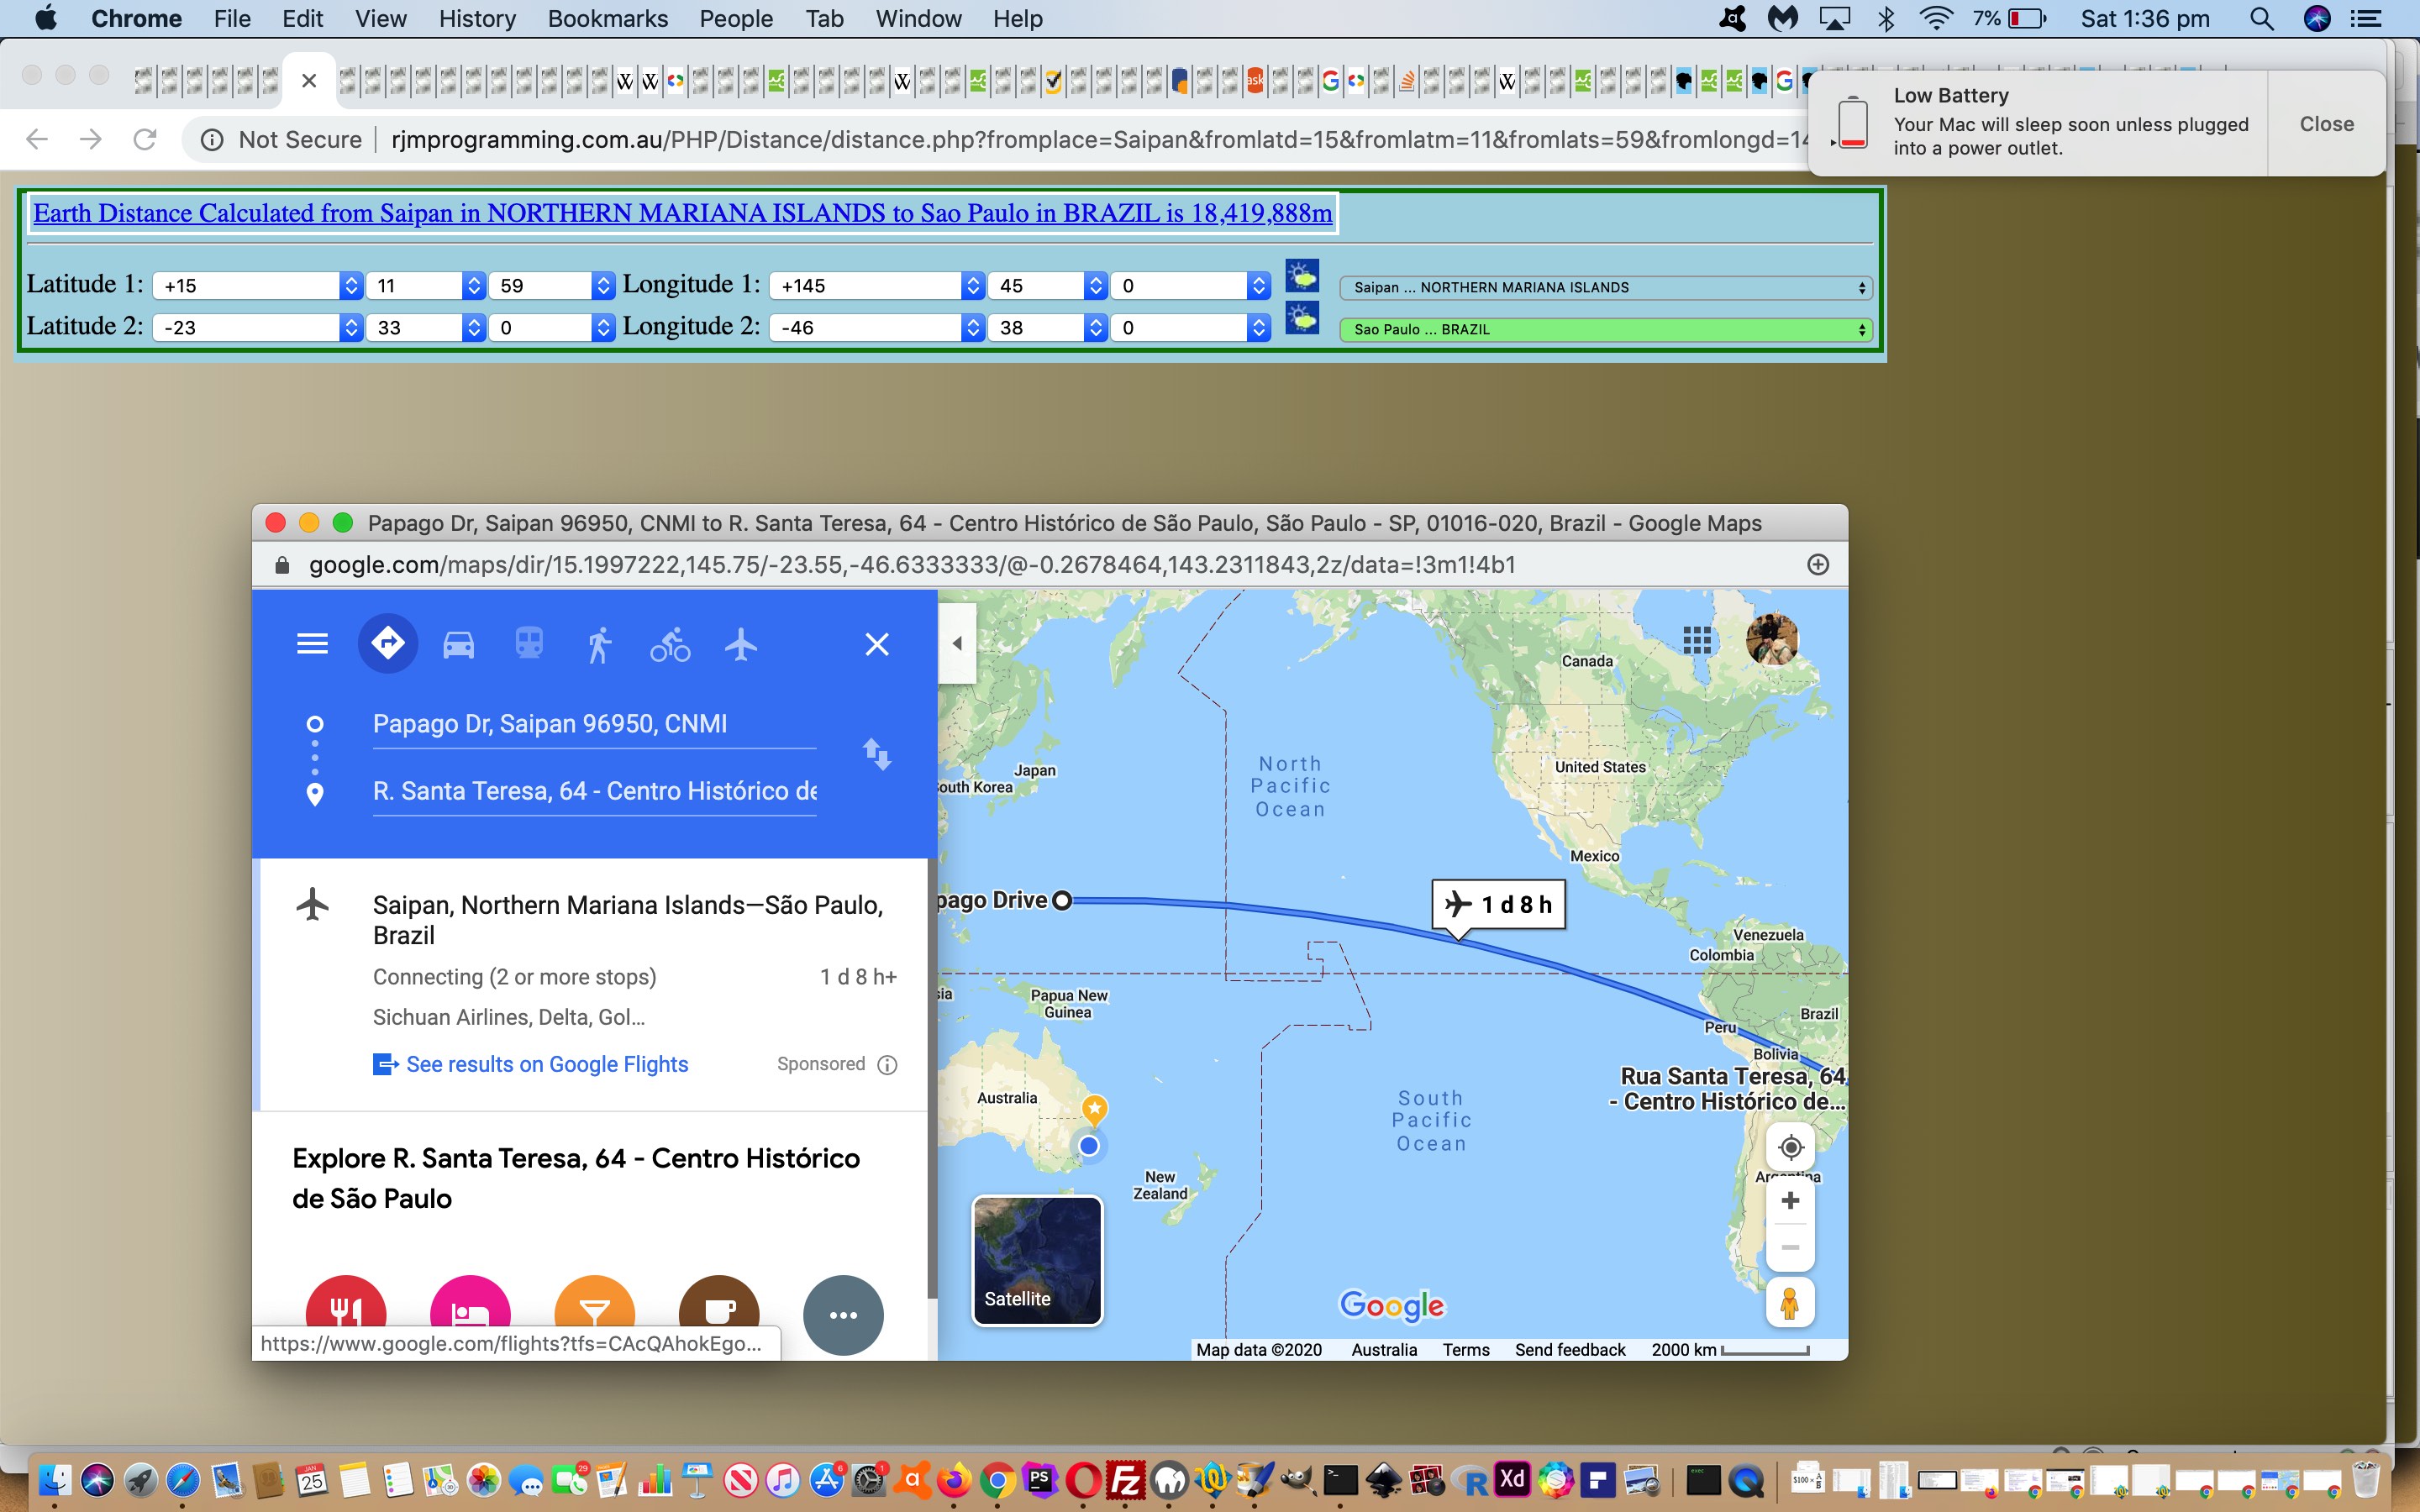Screen dimensions: 2420x1512
Task: Open Google account profile picture
Action: 1772,639
